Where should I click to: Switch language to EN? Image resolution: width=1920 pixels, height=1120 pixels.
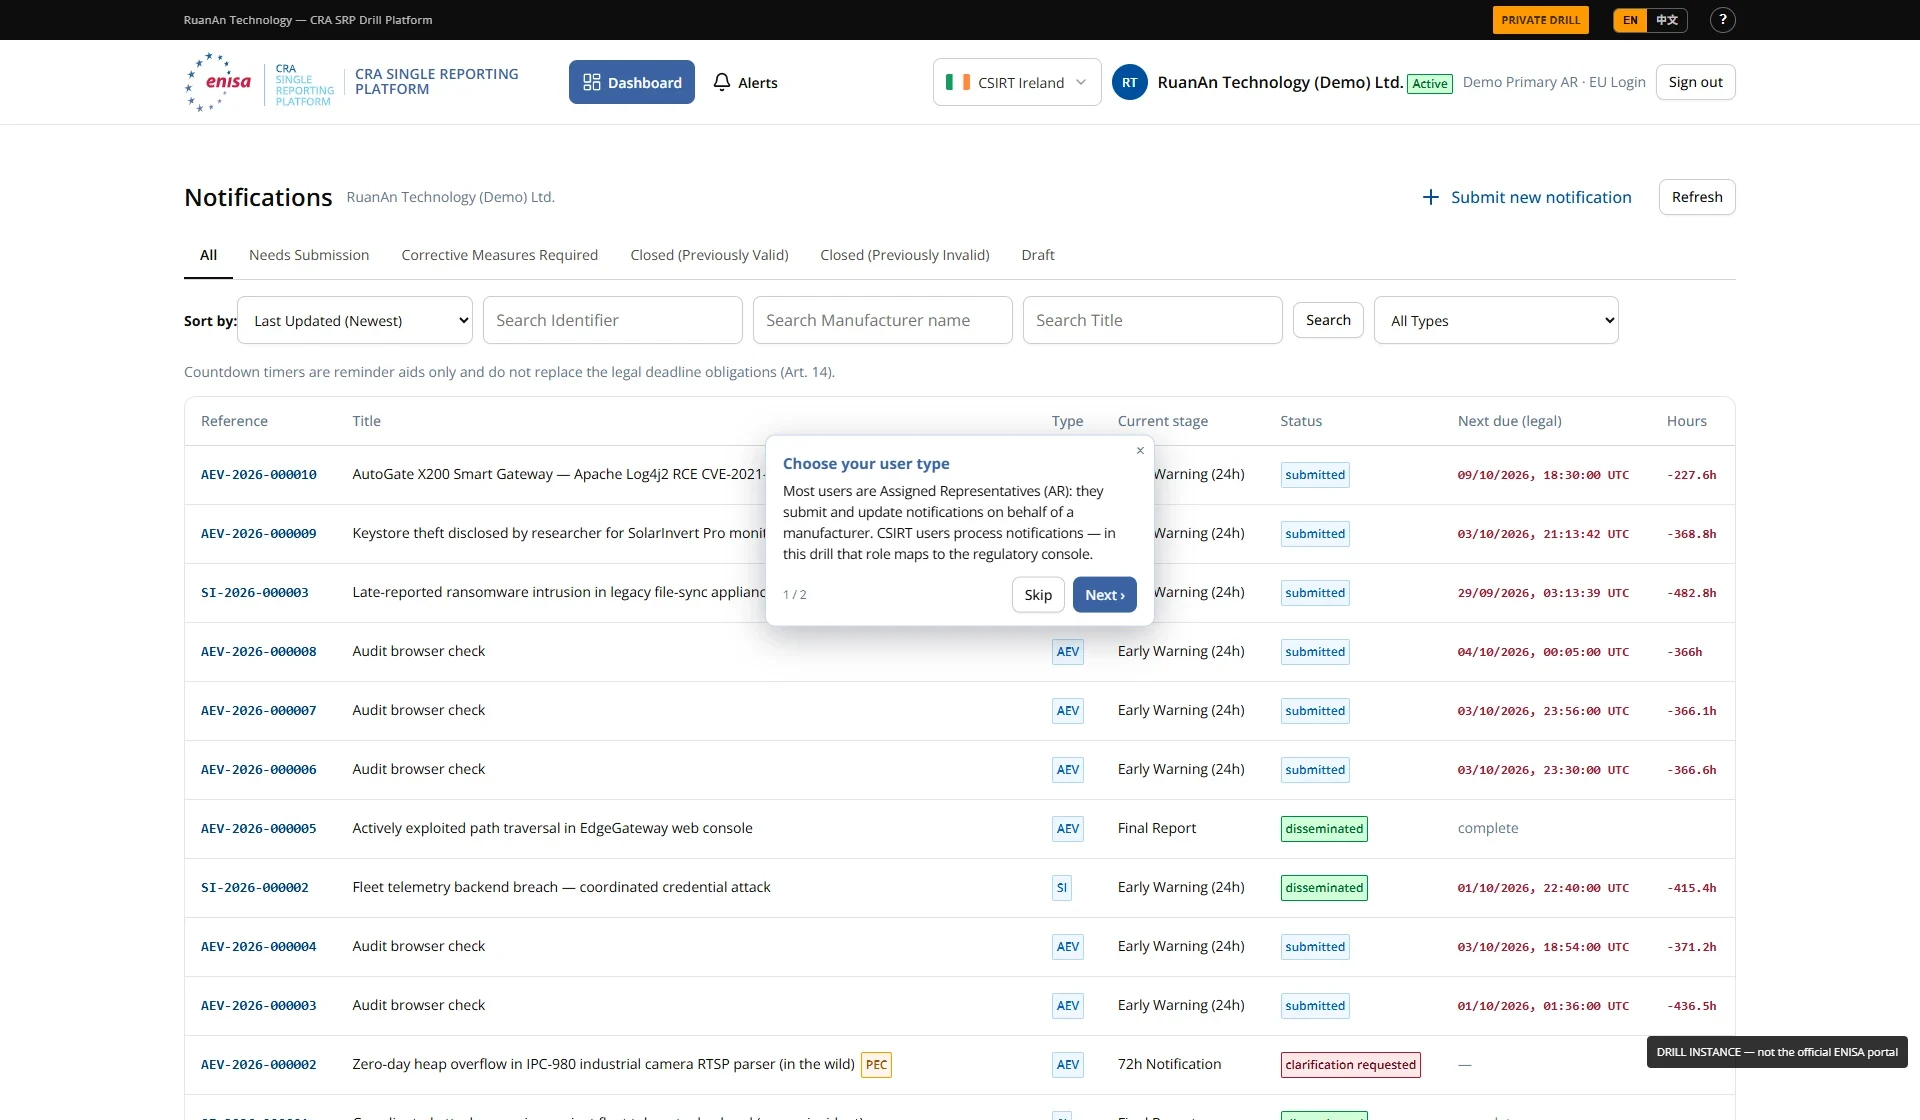pos(1630,20)
